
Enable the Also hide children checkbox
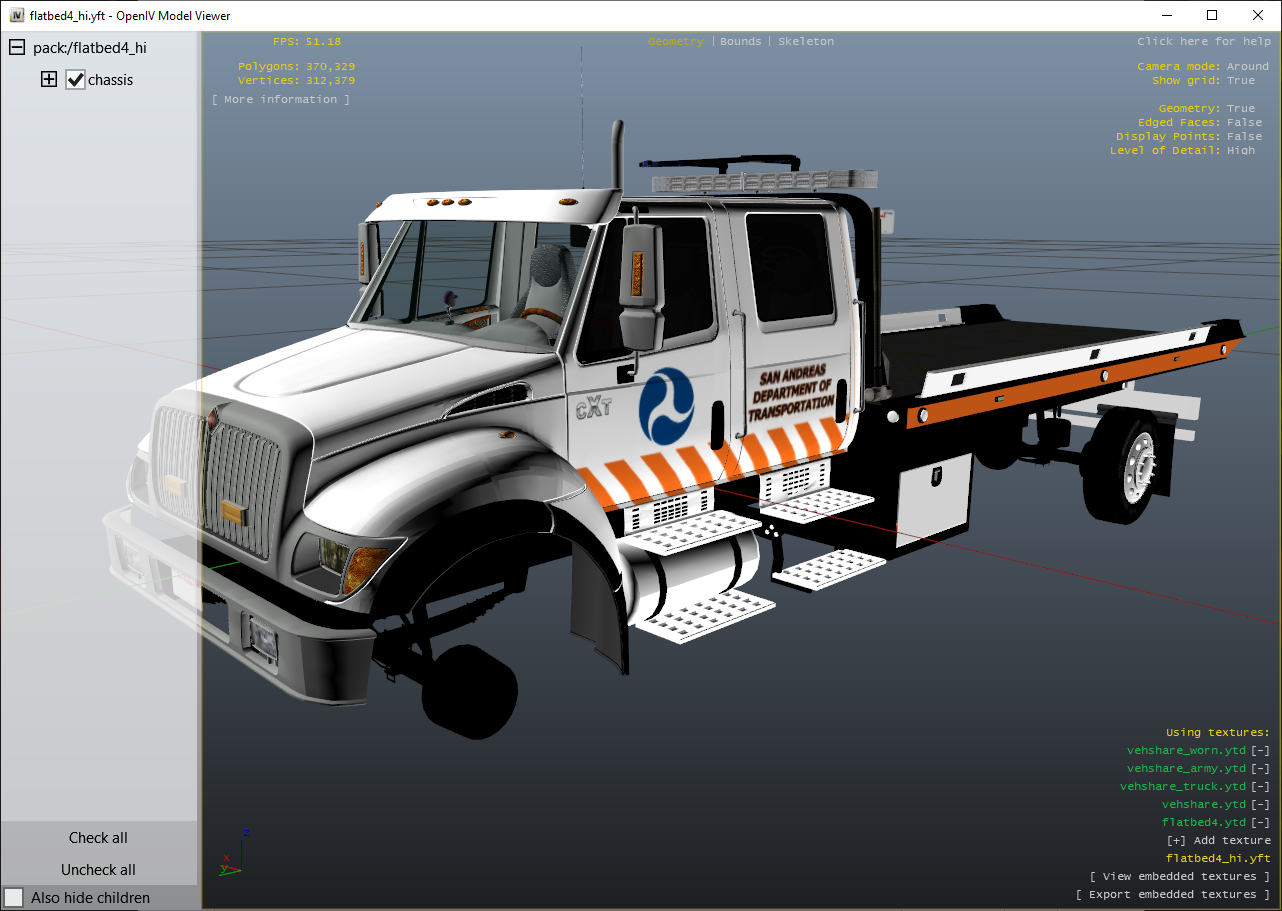(14, 897)
